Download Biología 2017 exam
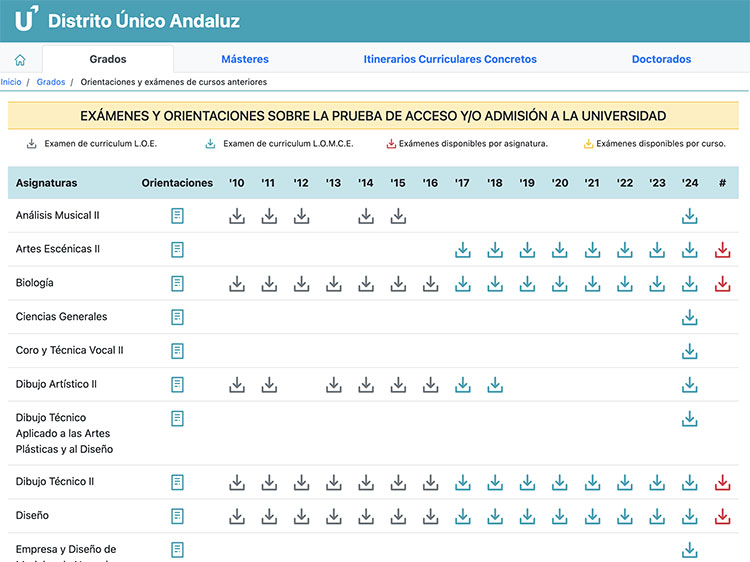Screen dimensions: 750x562 tap(463, 284)
